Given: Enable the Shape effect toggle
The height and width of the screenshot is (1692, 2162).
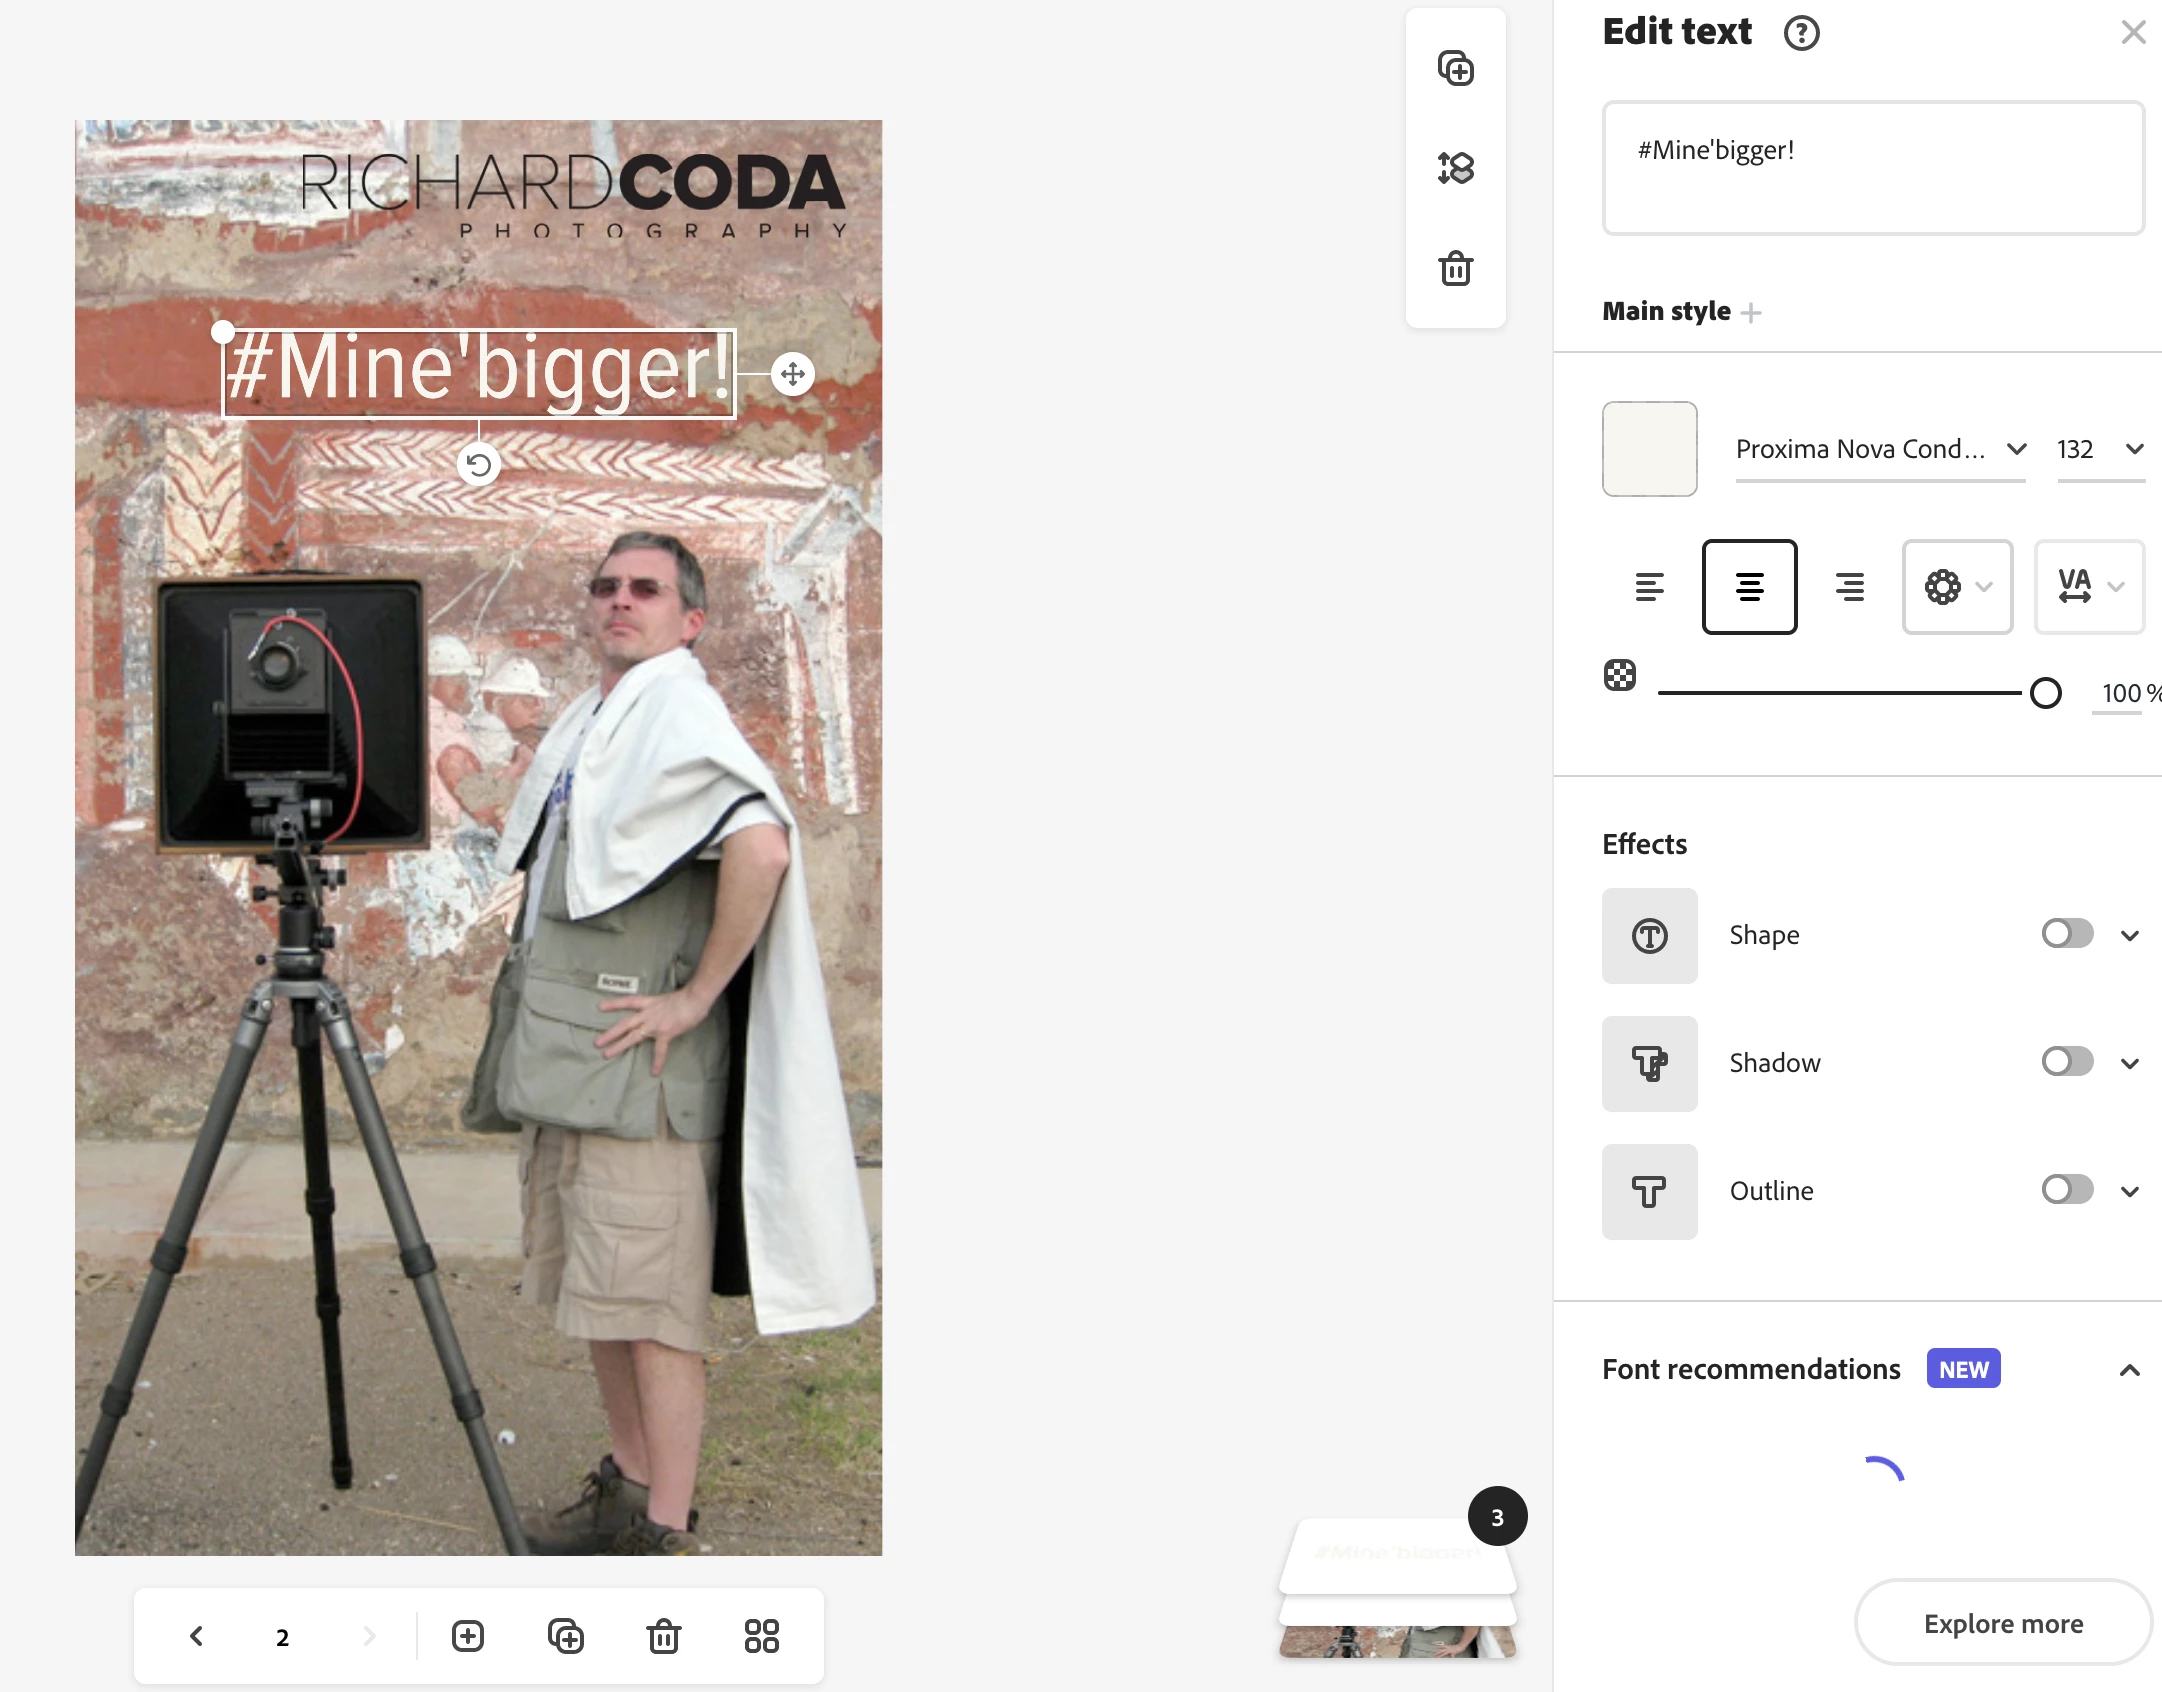Looking at the screenshot, I should click(2066, 934).
